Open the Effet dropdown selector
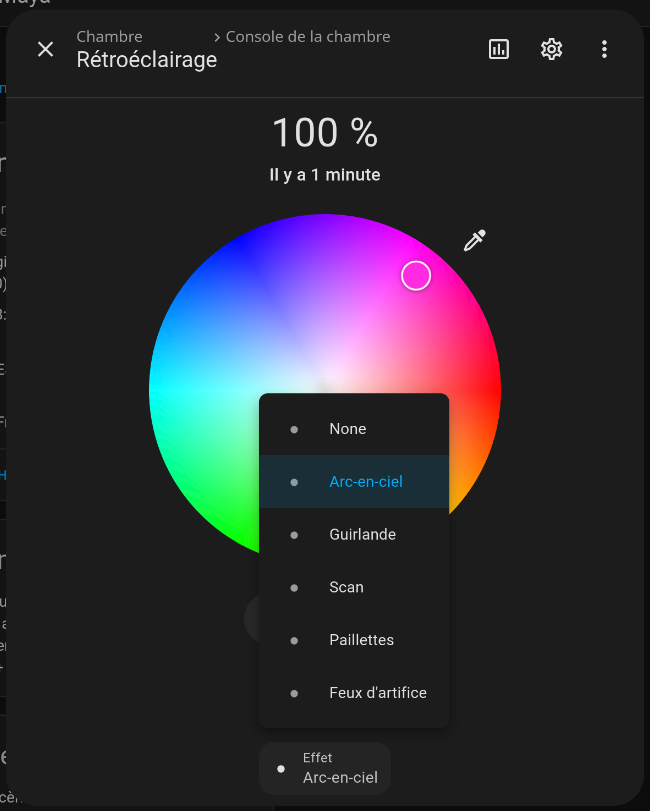Viewport: 650px width, 811px height. point(325,769)
